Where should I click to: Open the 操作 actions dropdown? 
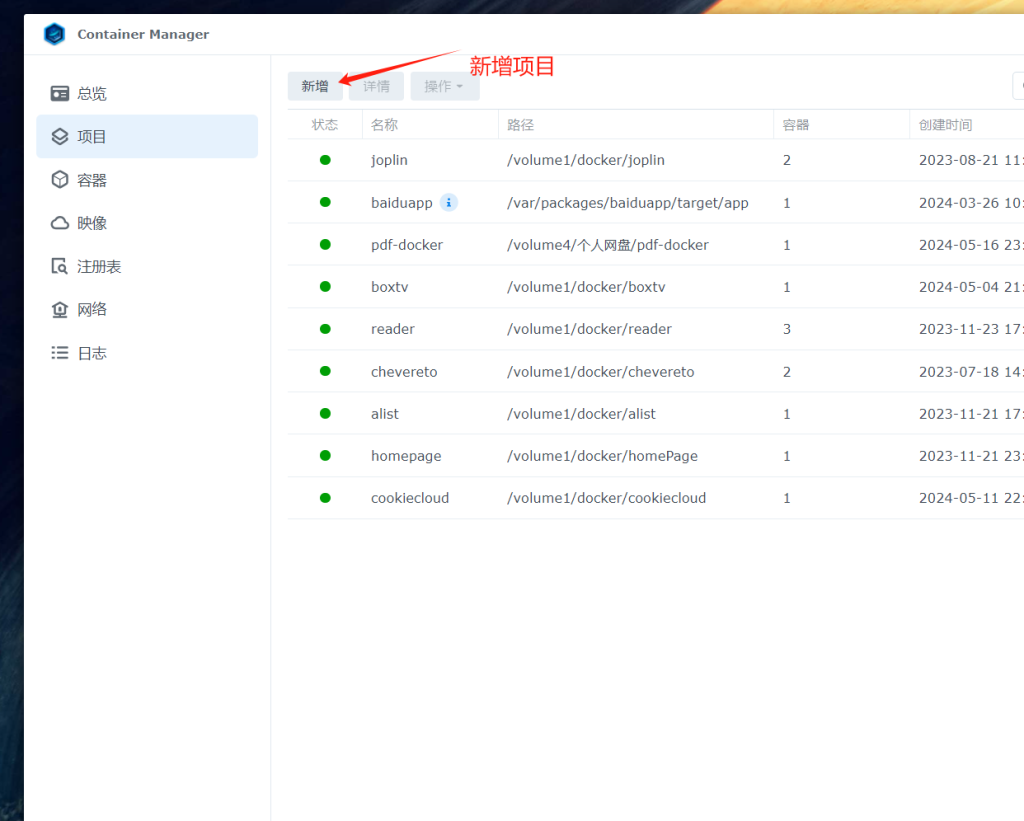(x=444, y=86)
